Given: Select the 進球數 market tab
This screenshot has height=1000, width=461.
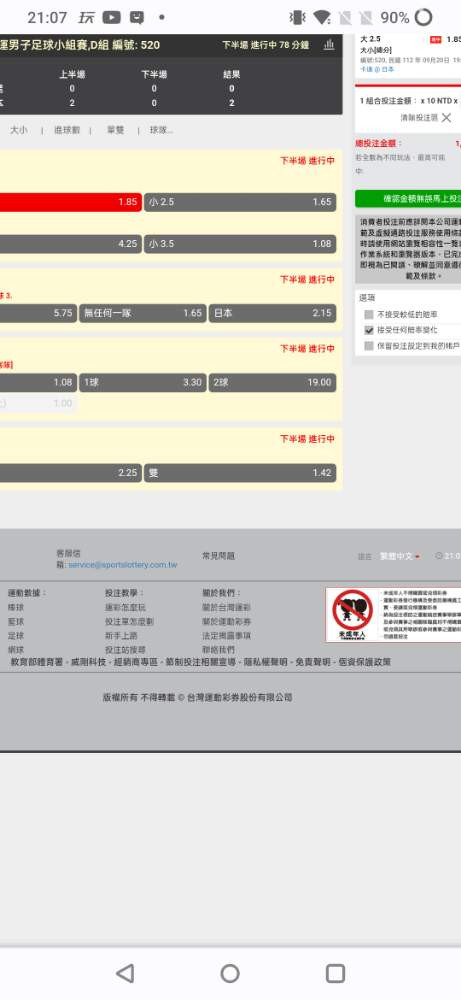Looking at the screenshot, I should click(x=67, y=130).
